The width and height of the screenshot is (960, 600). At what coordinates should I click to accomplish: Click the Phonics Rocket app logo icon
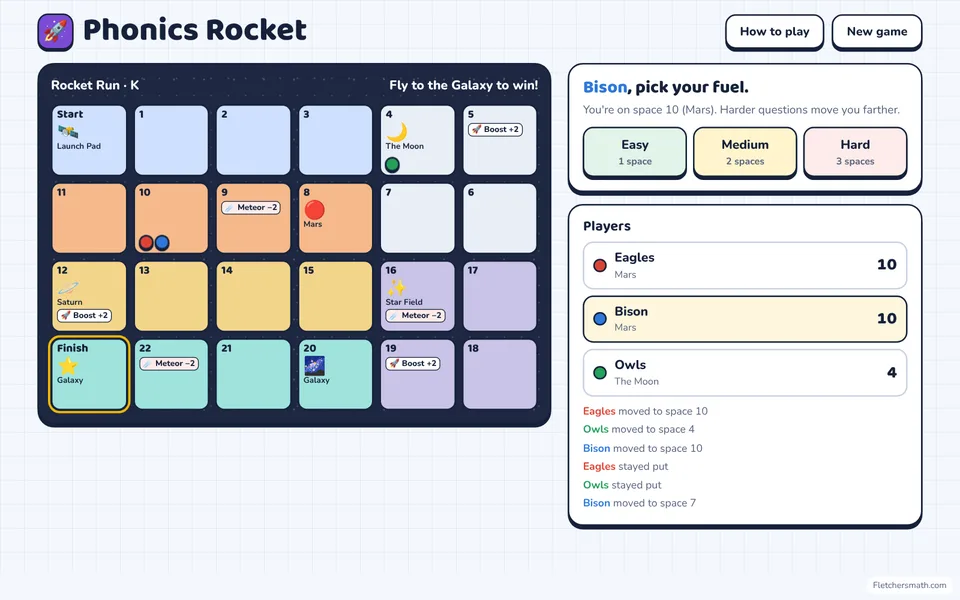click(x=55, y=32)
